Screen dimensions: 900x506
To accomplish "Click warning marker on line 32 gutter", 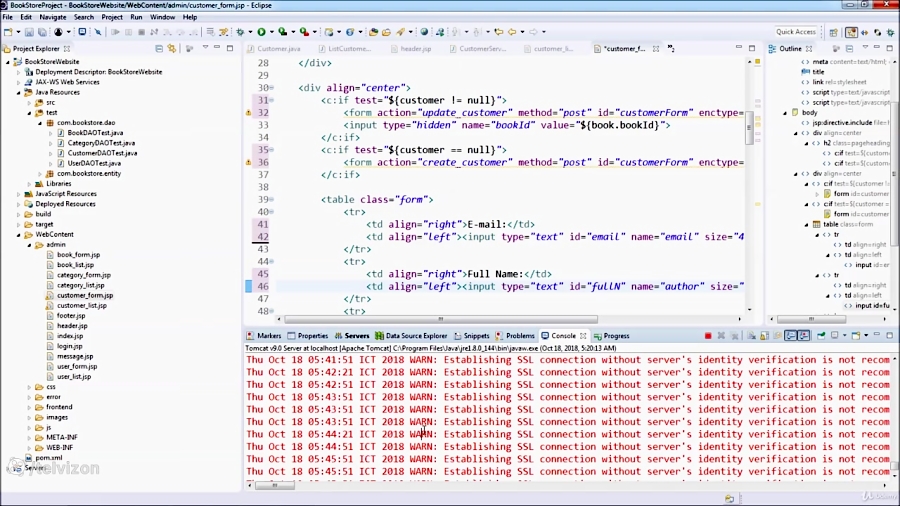I will click(x=249, y=113).
